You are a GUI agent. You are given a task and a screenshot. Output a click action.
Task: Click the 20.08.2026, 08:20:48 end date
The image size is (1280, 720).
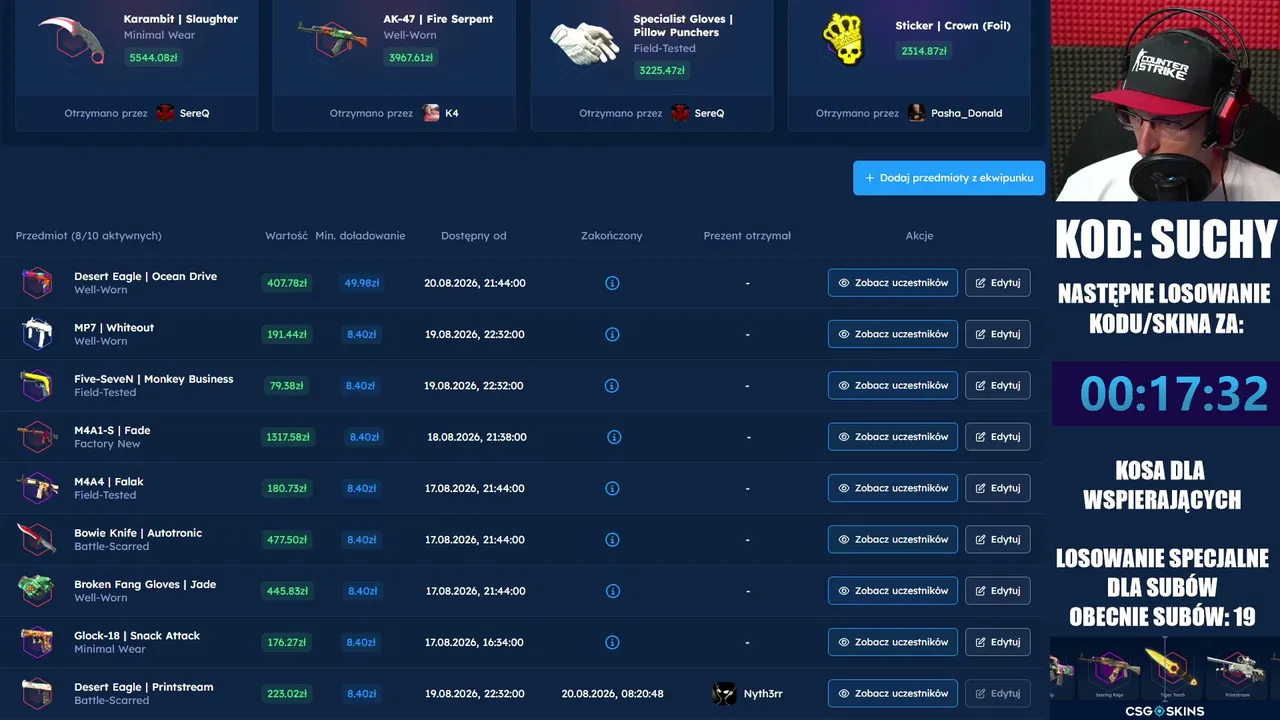613,694
